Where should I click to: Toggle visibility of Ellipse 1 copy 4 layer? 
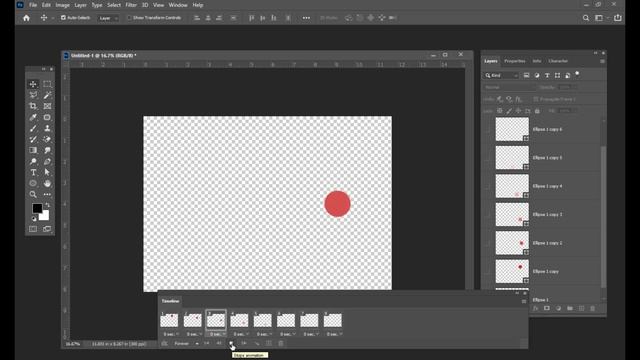[487, 186]
